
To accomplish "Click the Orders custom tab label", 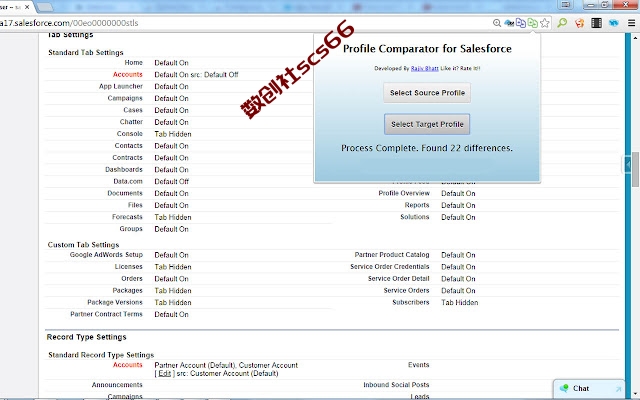I will click(132, 278).
